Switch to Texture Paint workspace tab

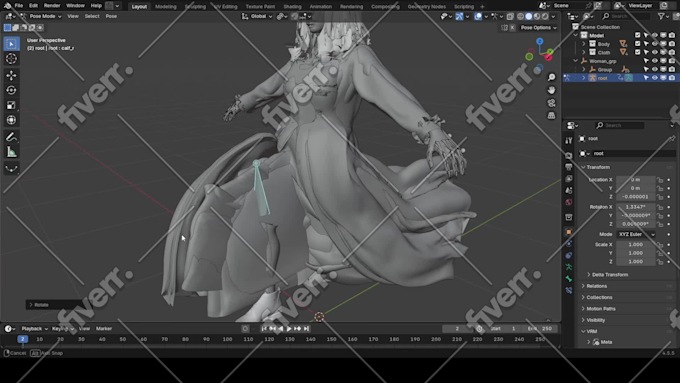[260, 7]
